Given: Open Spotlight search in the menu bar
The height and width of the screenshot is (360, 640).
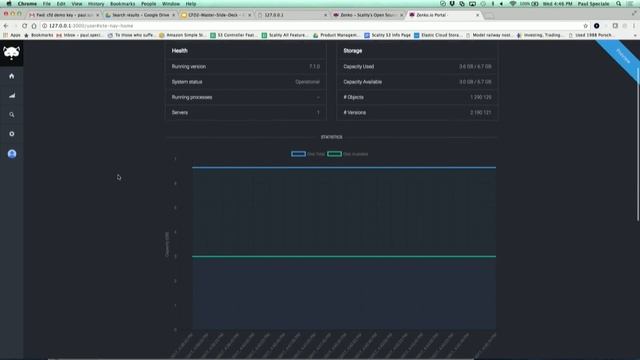Looking at the screenshot, I should (x=619, y=4).
